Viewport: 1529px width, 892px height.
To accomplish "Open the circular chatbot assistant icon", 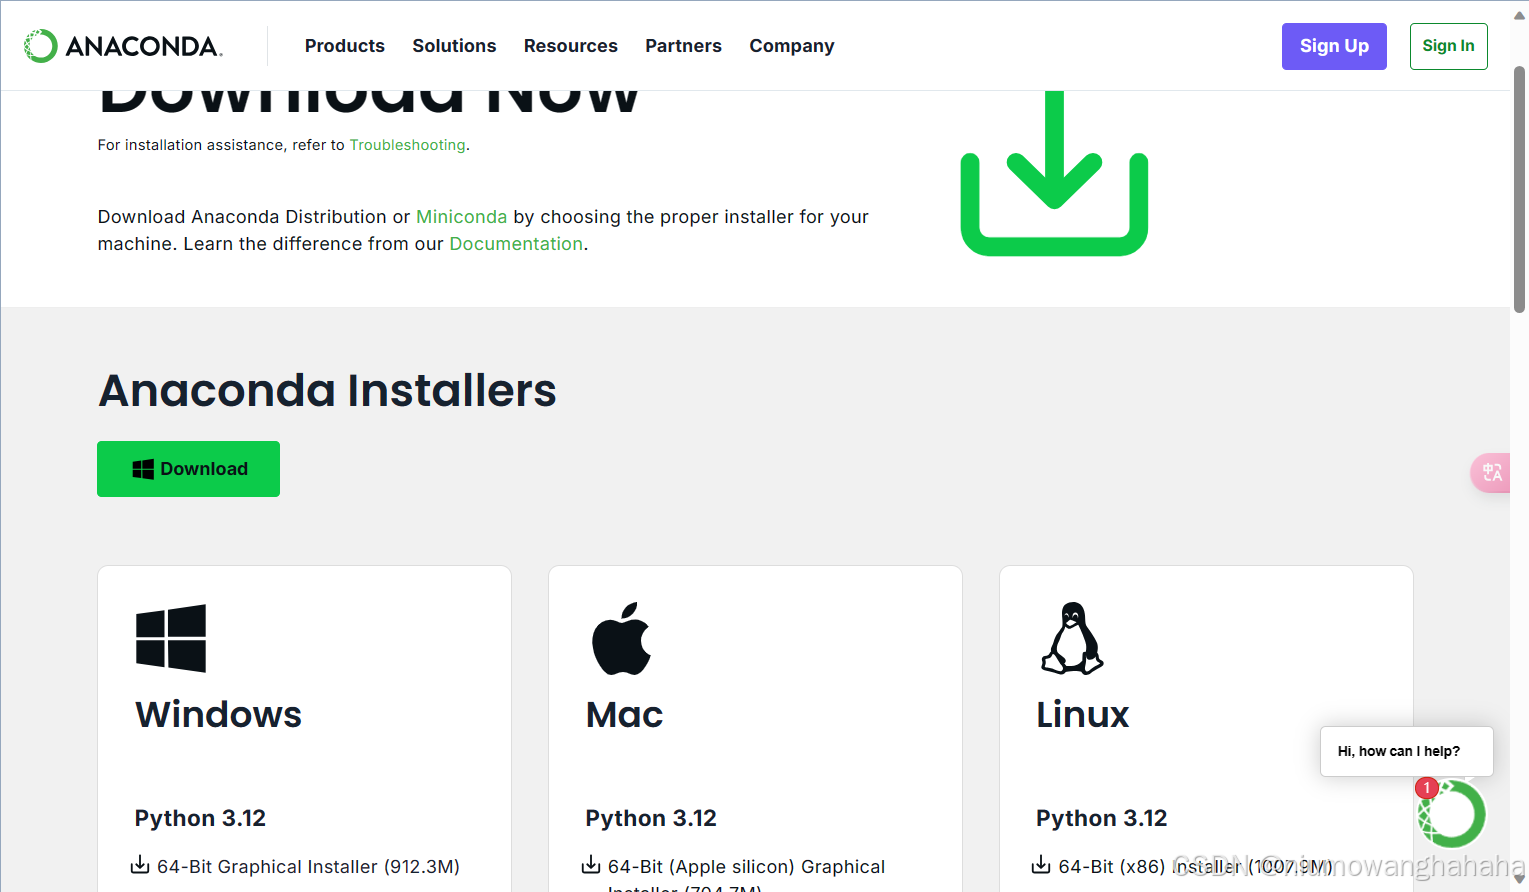I will pyautogui.click(x=1451, y=813).
